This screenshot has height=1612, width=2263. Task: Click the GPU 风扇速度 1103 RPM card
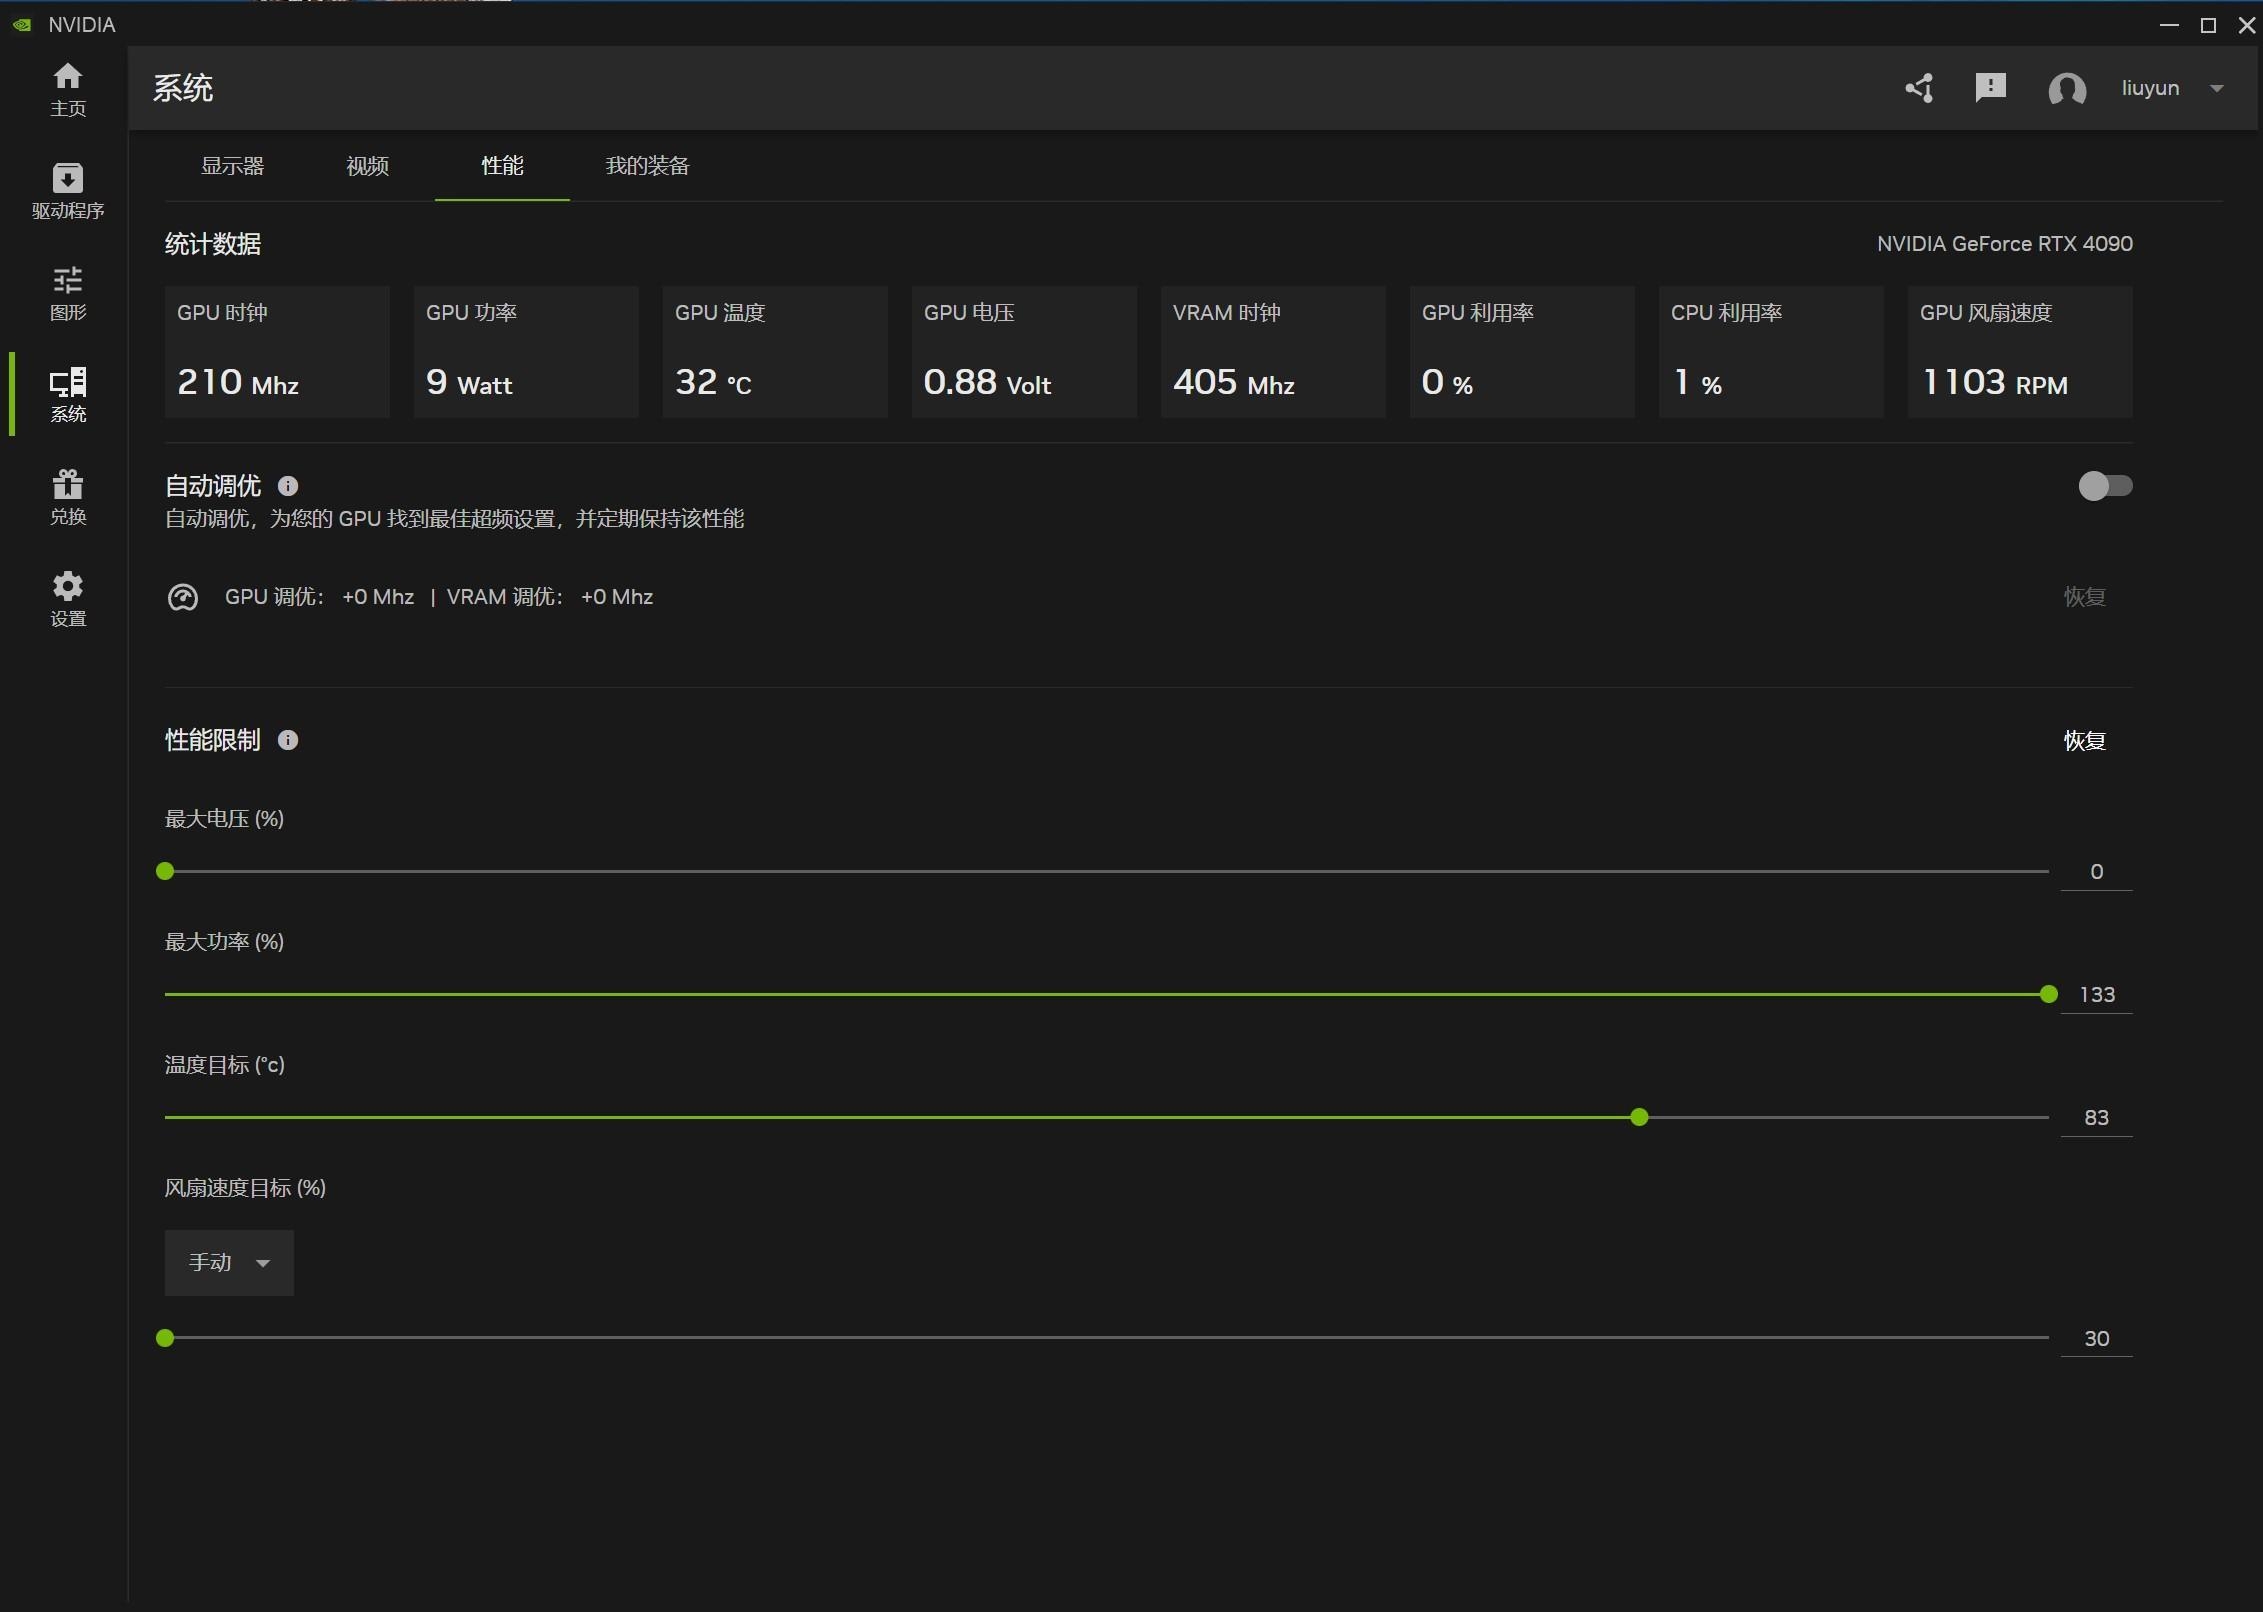pyautogui.click(x=2020, y=352)
